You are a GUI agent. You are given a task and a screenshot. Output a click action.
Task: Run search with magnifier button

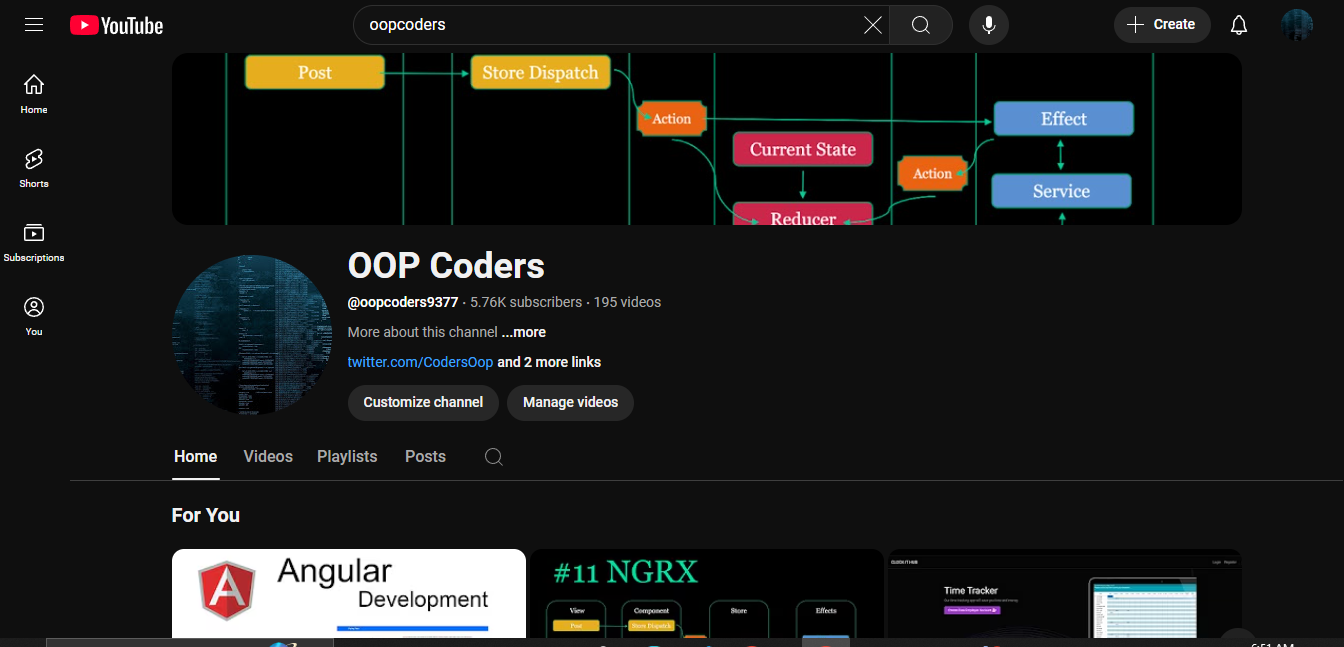click(921, 25)
